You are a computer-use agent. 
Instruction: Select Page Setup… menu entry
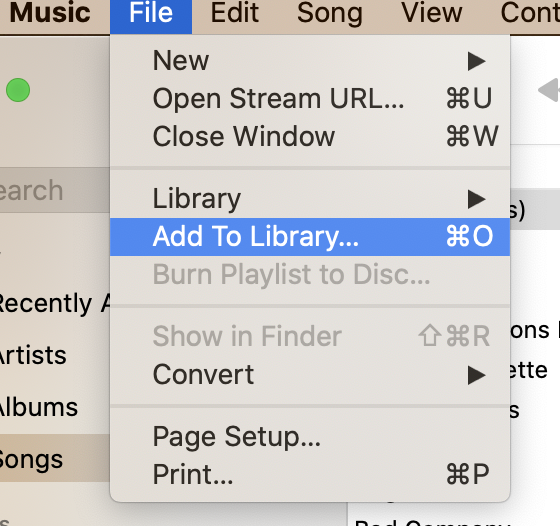(310, 436)
